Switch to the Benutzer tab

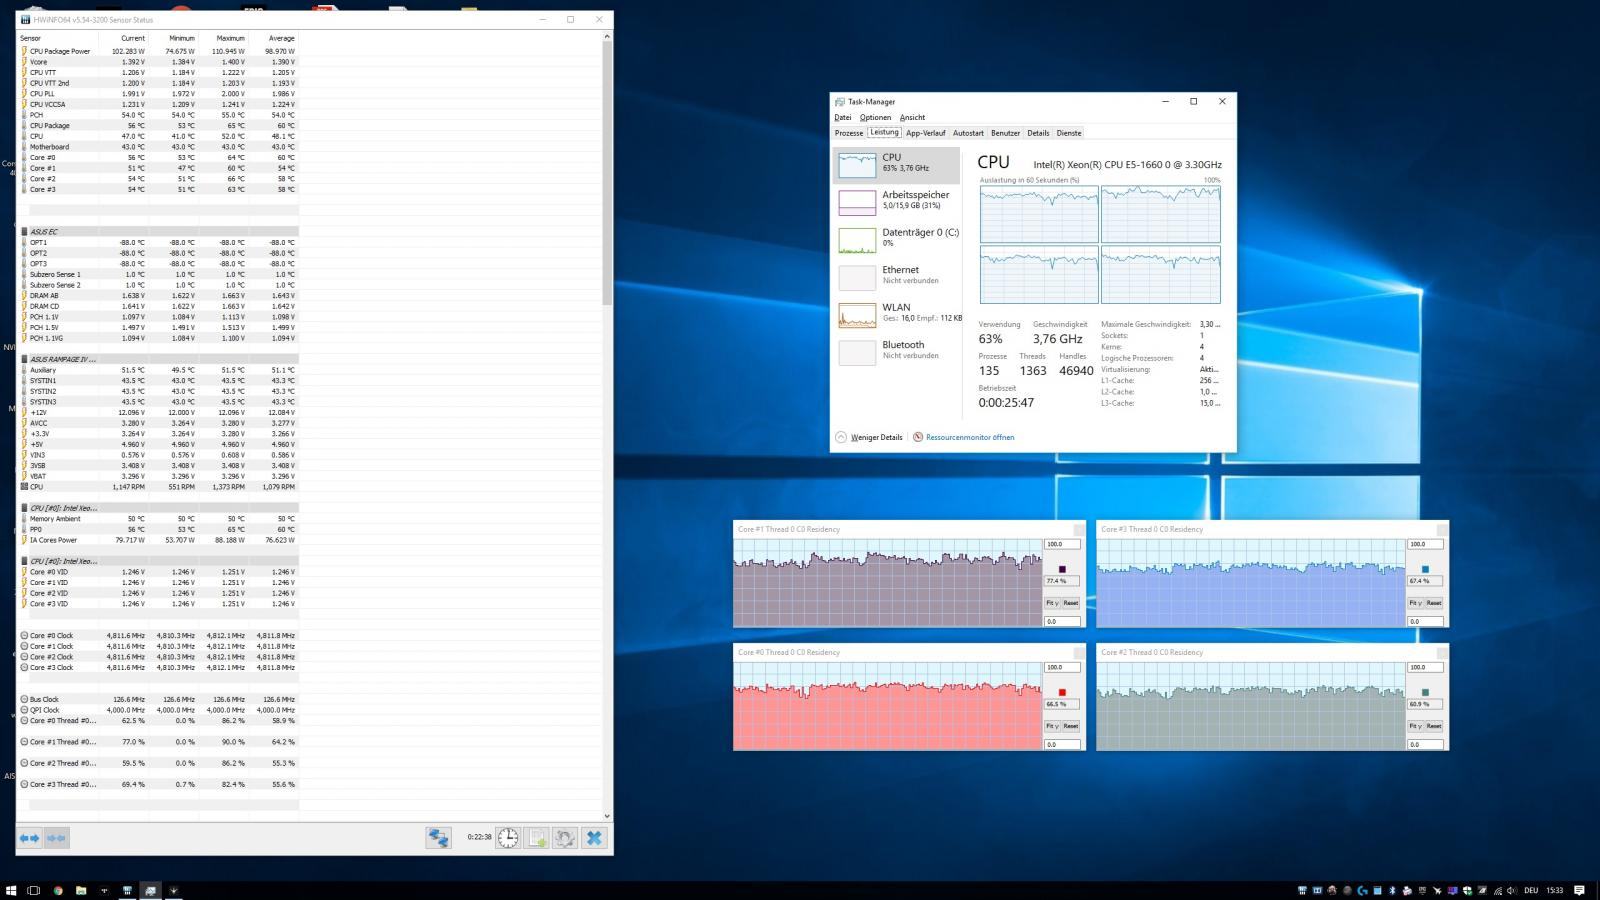point(1006,133)
